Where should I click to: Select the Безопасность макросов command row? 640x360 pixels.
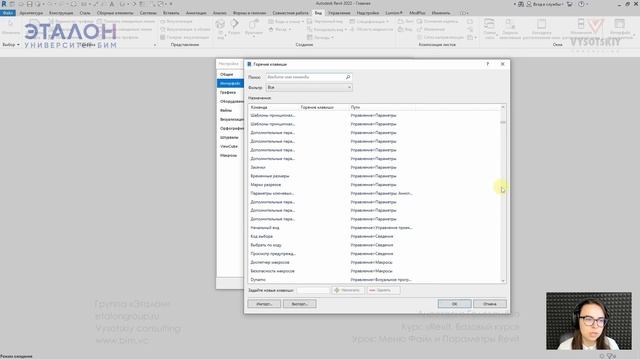click(x=374, y=271)
